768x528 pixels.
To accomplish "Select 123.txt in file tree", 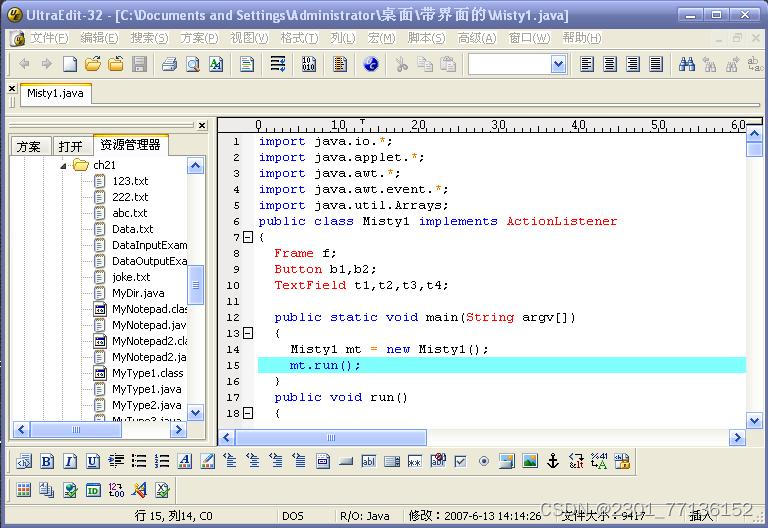I will pos(130,181).
